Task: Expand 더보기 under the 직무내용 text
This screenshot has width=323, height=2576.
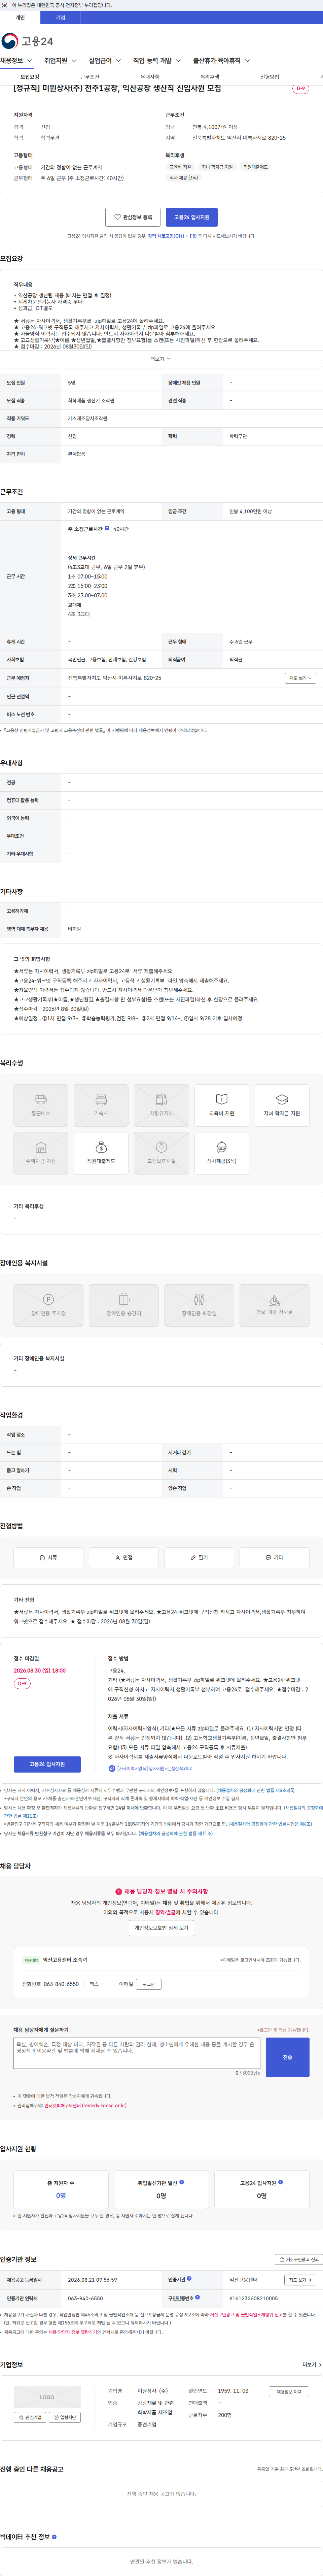Action: point(161,359)
